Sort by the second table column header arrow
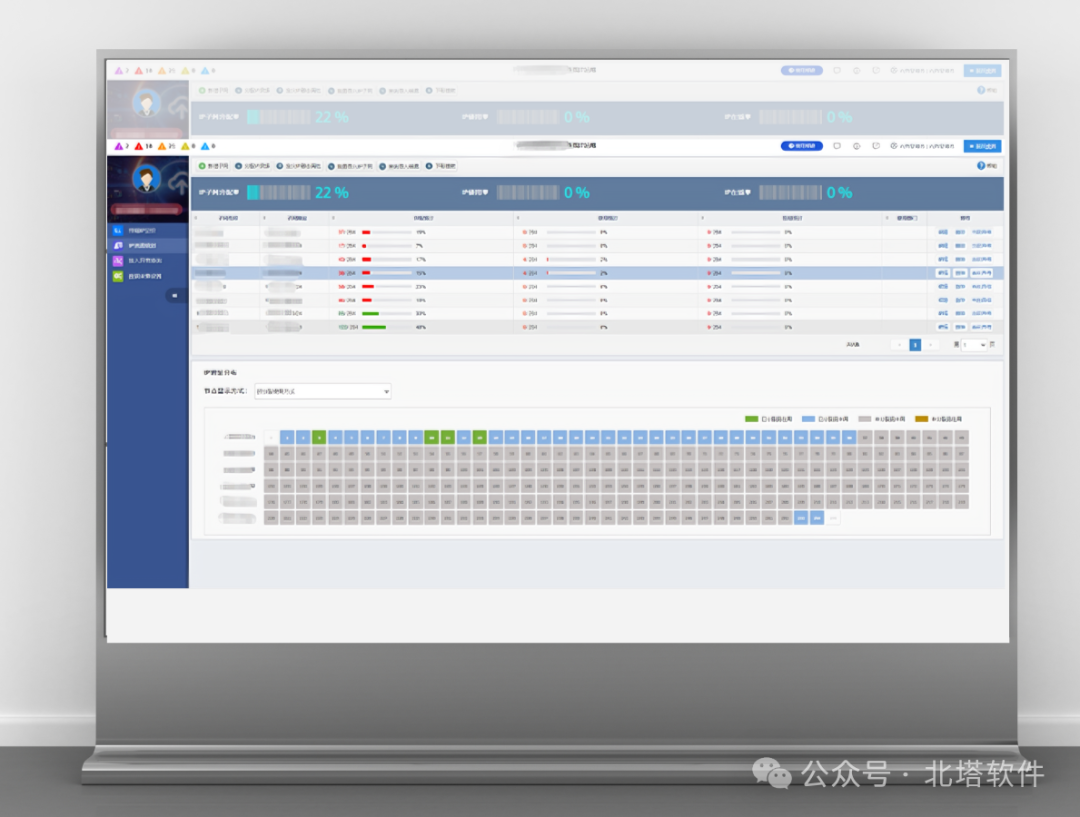This screenshot has height=817, width=1080. pos(264,218)
